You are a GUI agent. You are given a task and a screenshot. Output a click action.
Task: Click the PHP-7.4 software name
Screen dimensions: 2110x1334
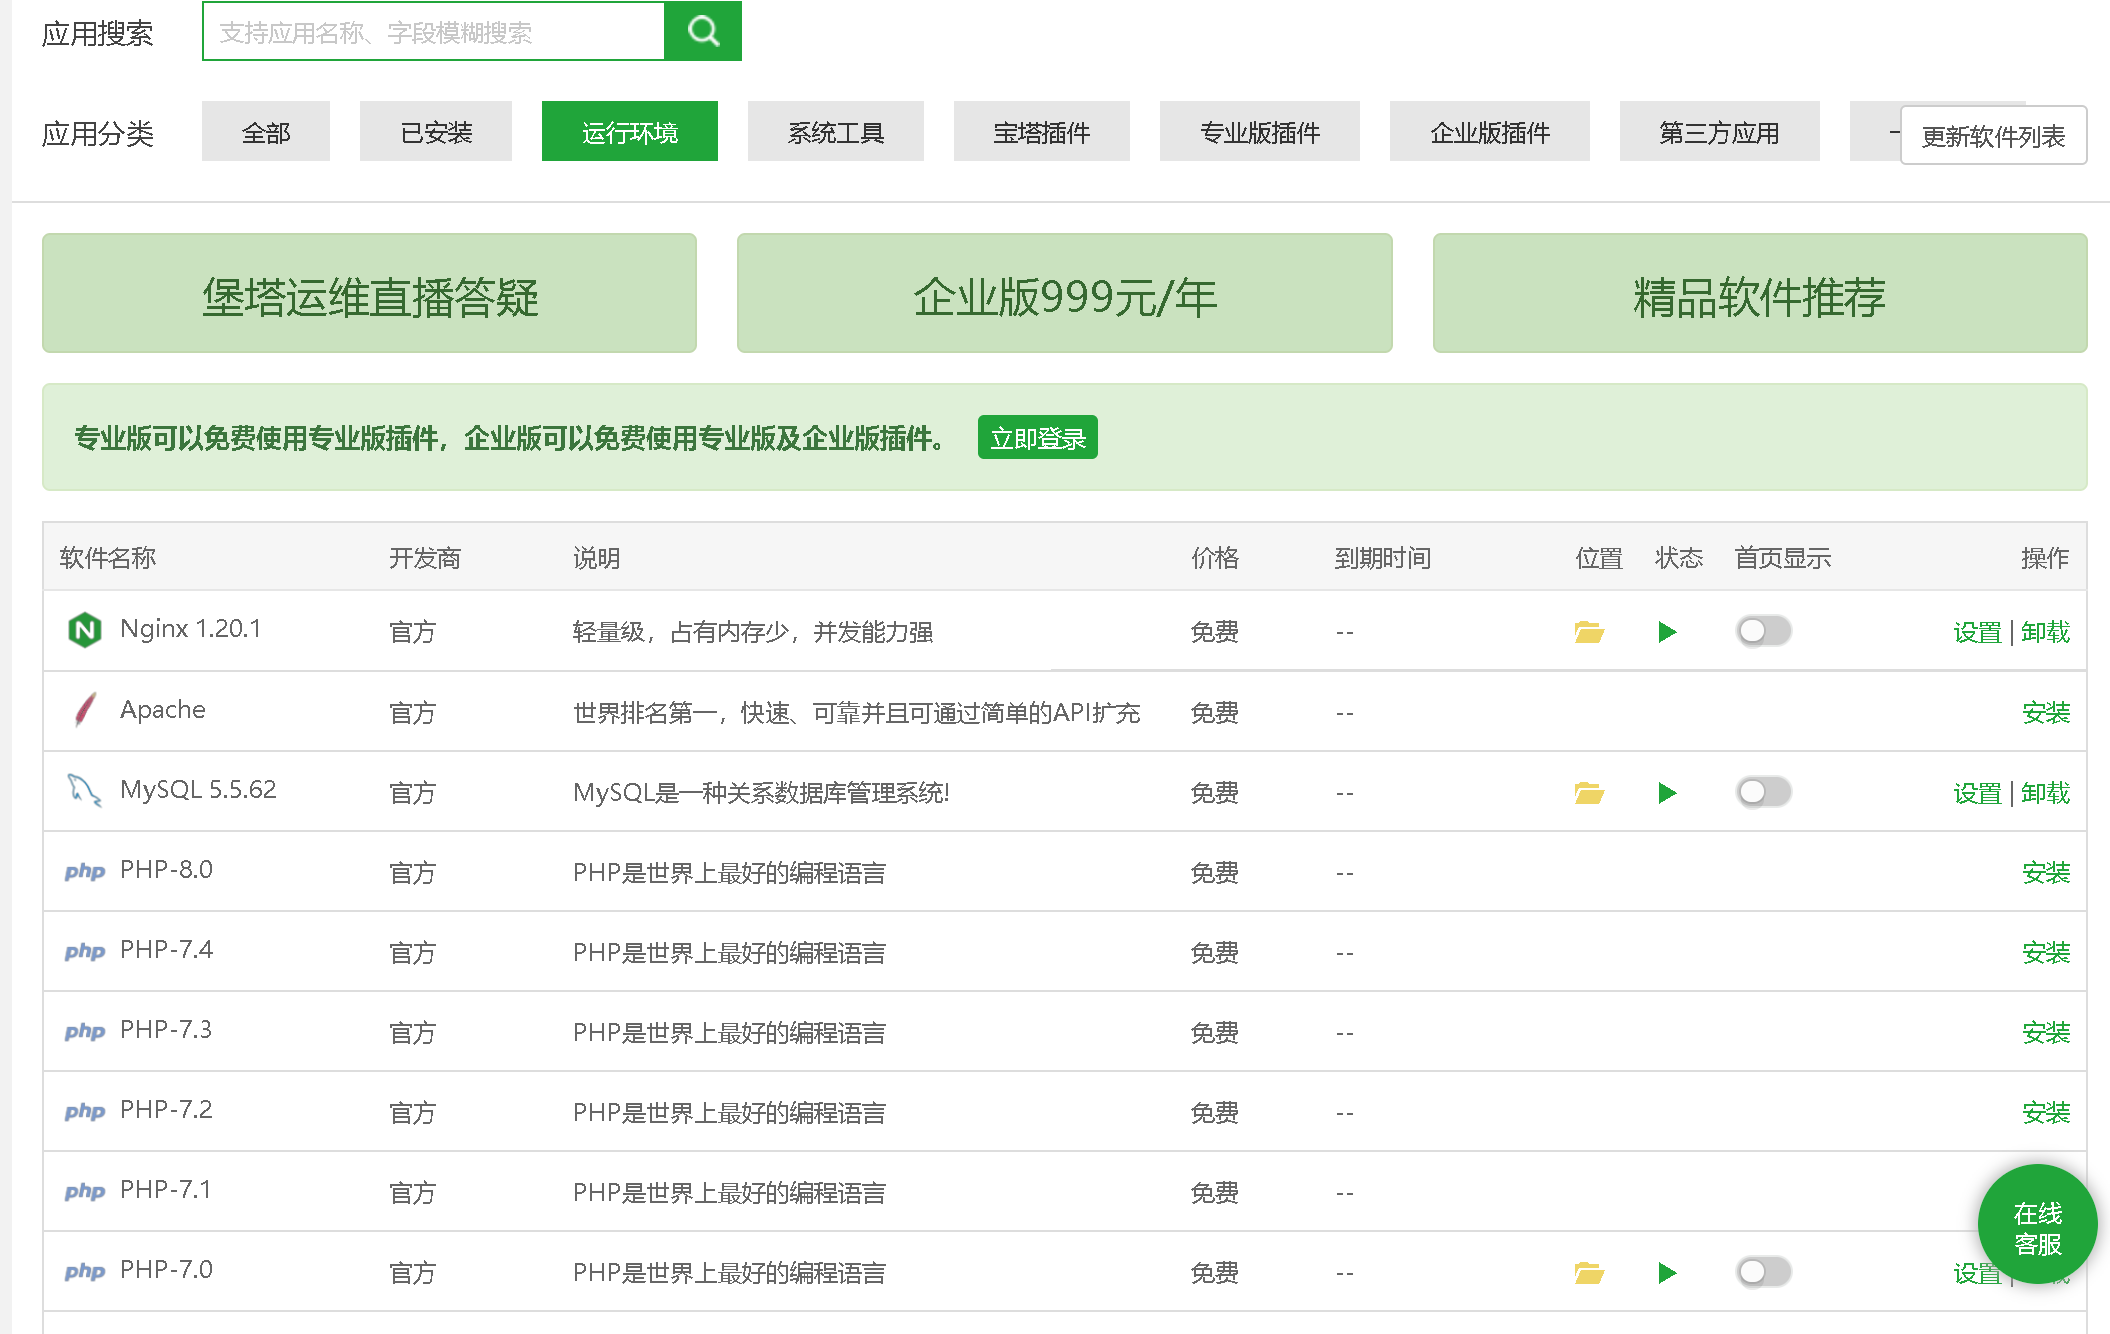tap(166, 949)
